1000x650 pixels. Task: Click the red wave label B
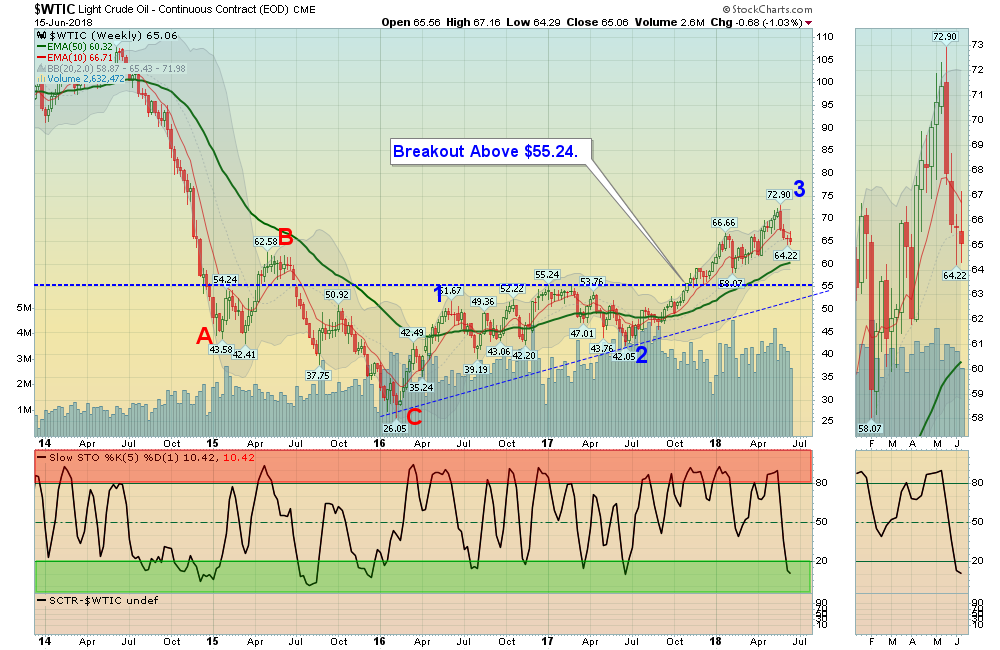click(285, 237)
